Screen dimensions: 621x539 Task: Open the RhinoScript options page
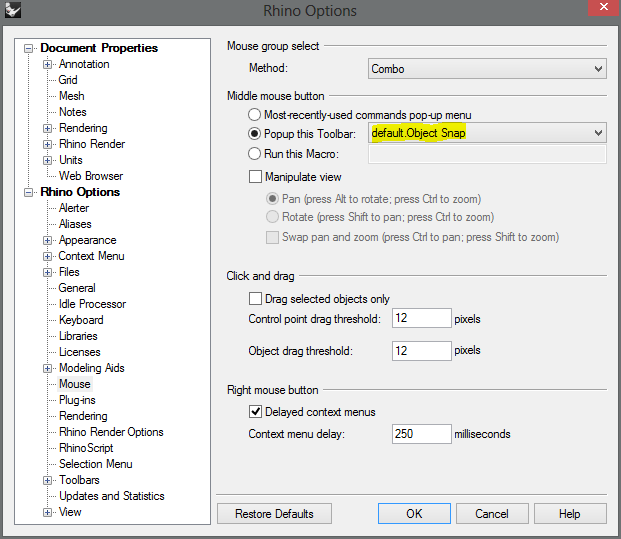[86, 448]
